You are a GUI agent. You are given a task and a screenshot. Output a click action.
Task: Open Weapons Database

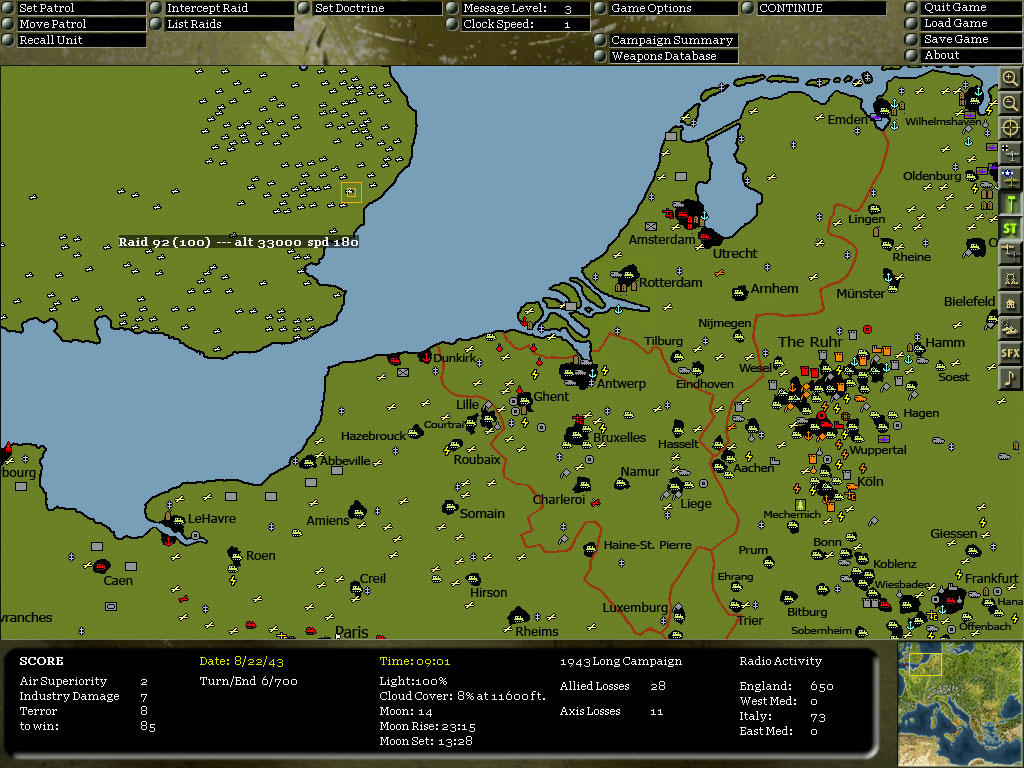click(x=666, y=56)
